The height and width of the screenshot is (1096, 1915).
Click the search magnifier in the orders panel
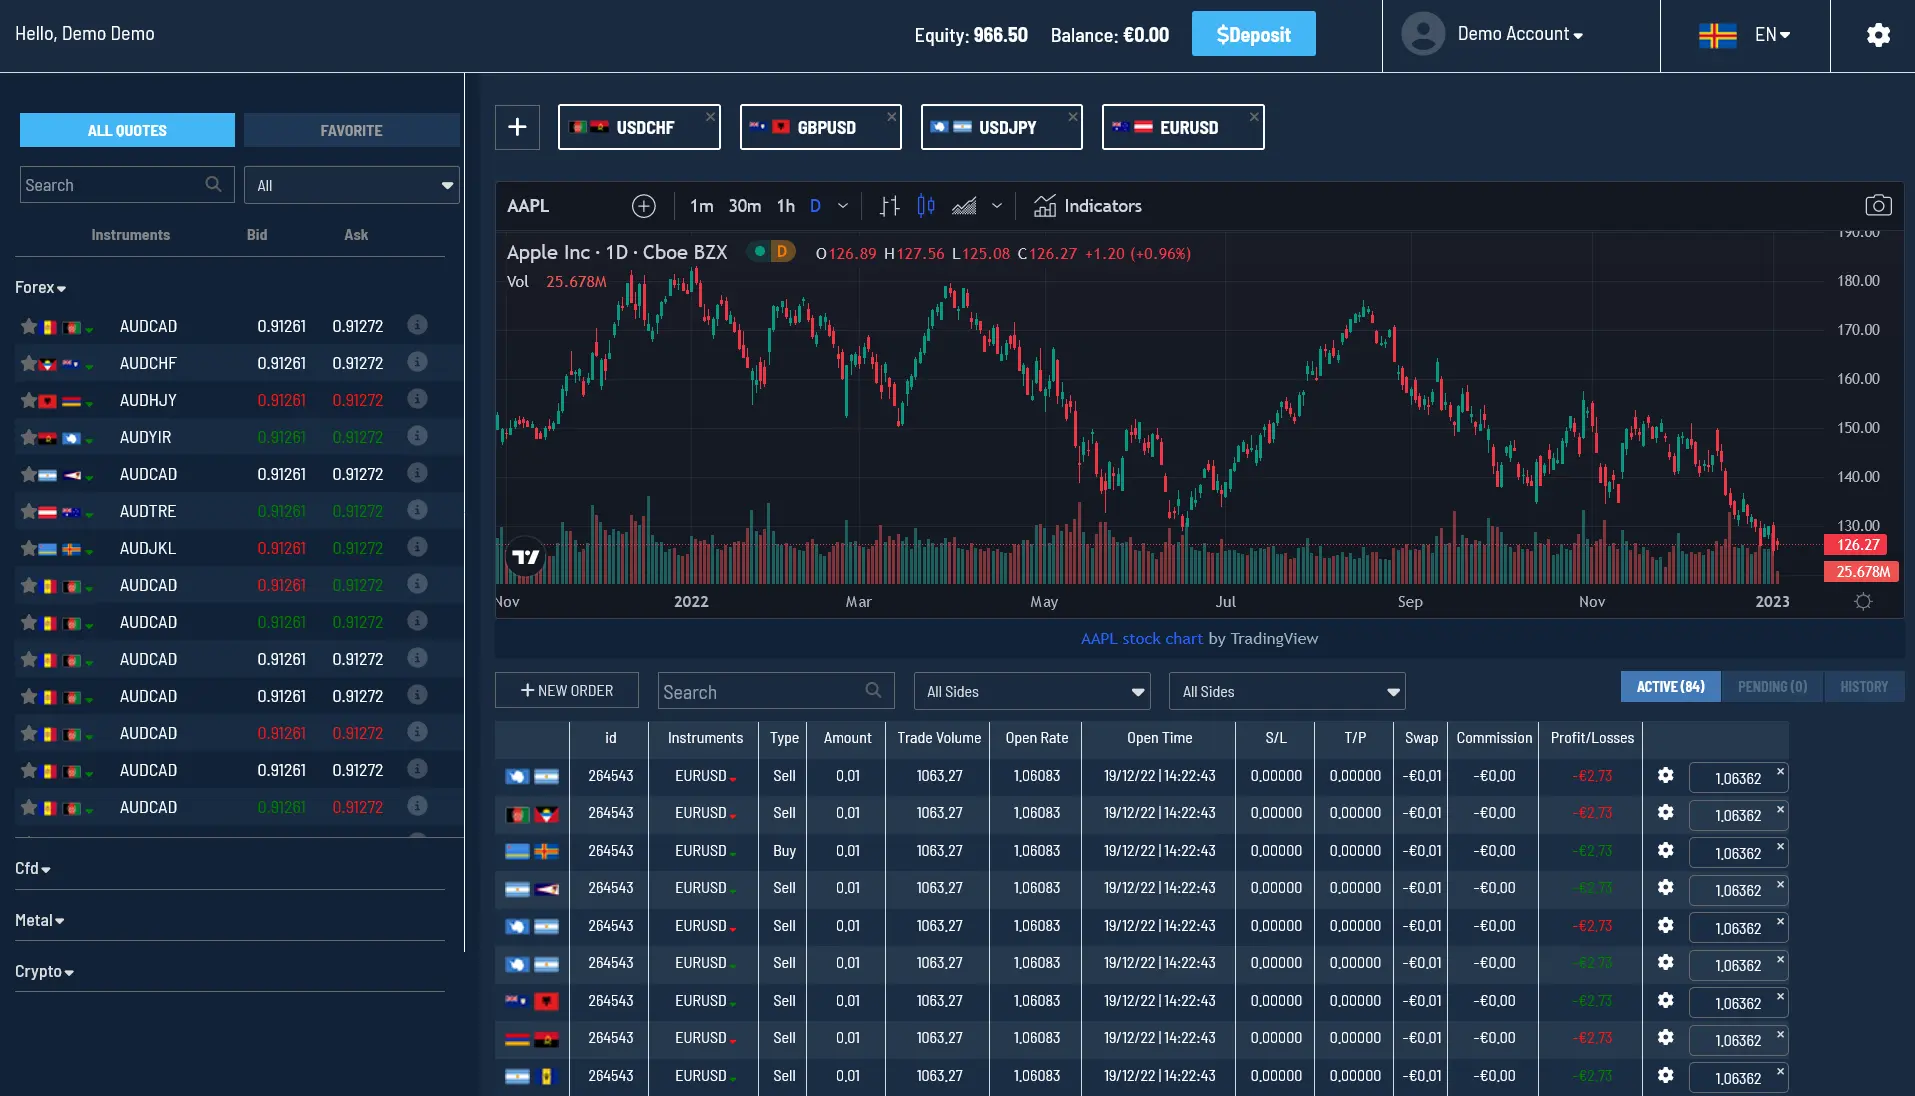click(873, 691)
